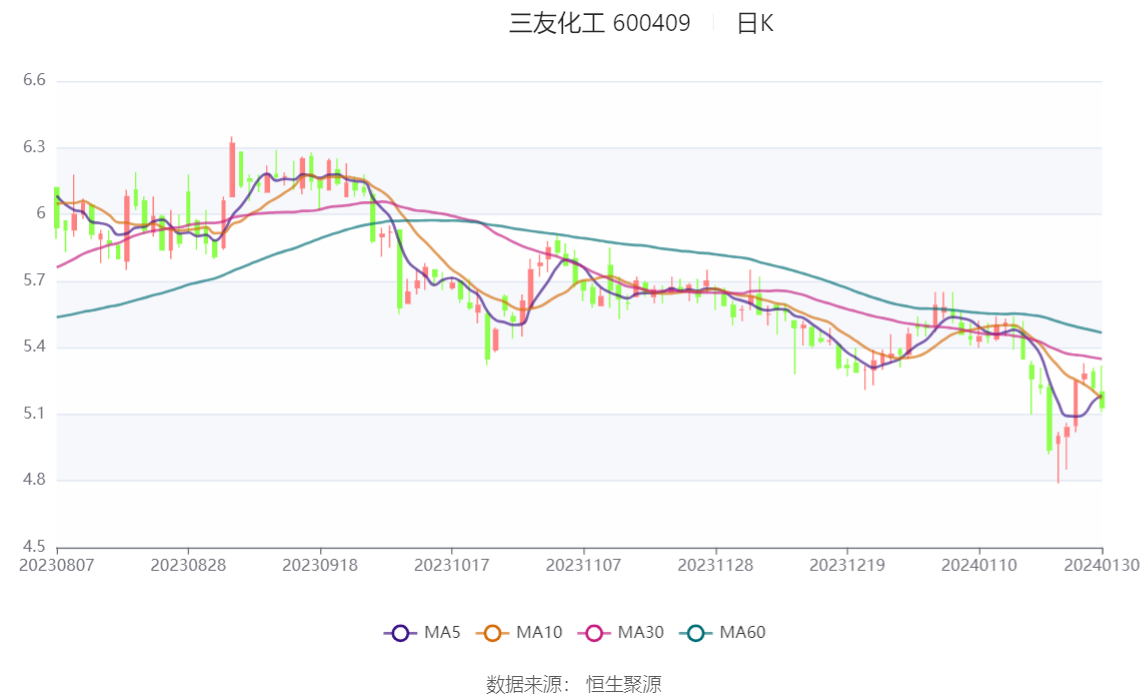Click the 5.4 y-axis value

(x=34, y=346)
